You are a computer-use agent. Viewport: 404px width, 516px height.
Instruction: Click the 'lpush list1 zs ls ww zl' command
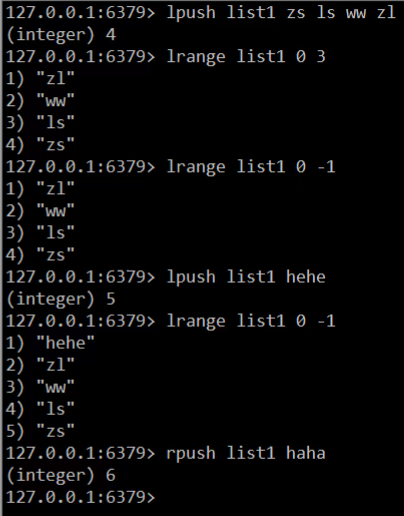pyautogui.click(x=281, y=13)
